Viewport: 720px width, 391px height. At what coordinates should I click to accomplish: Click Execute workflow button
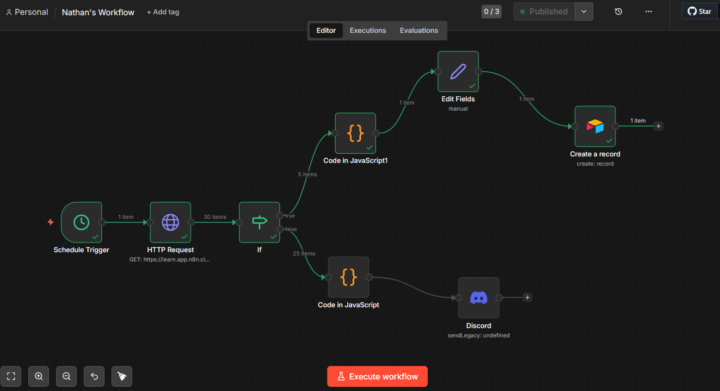(377, 376)
